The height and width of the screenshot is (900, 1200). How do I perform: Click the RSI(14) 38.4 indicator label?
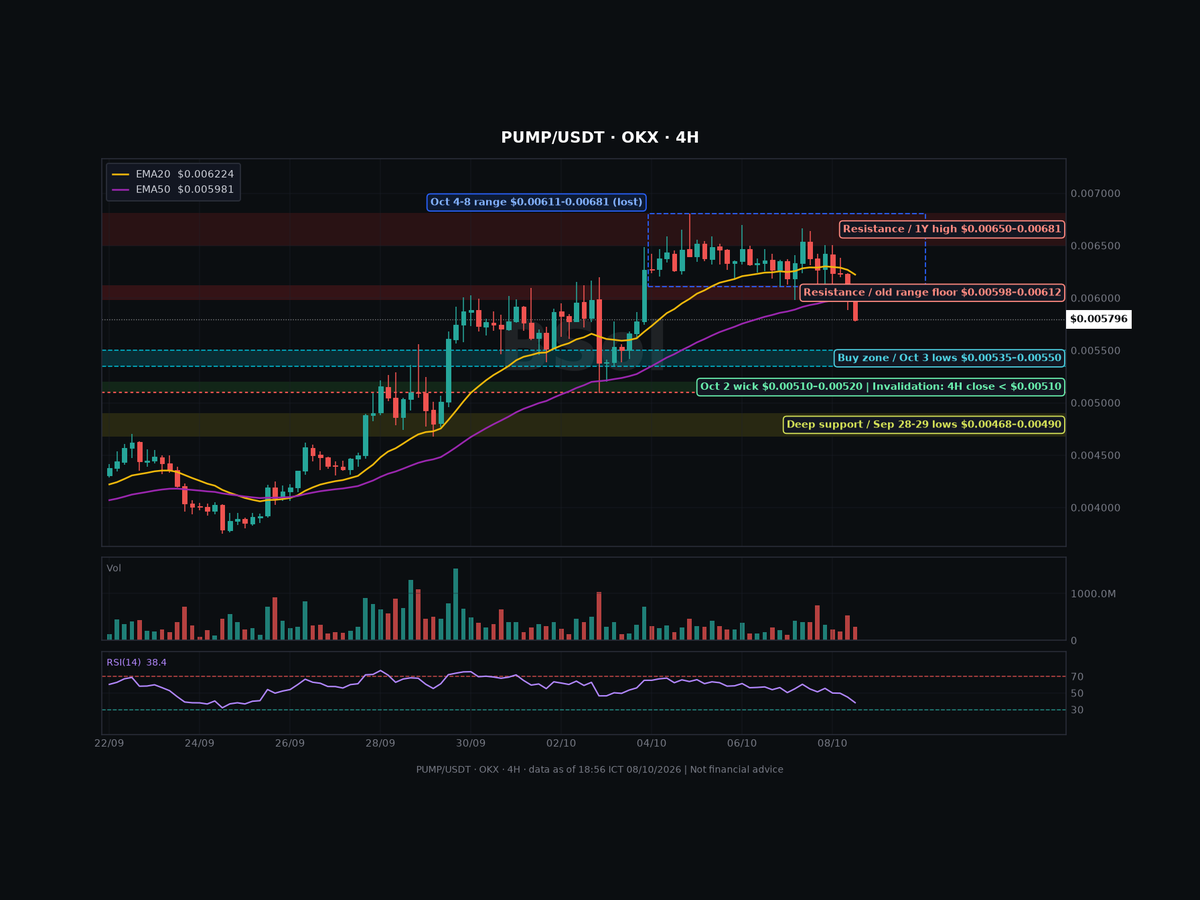click(137, 662)
